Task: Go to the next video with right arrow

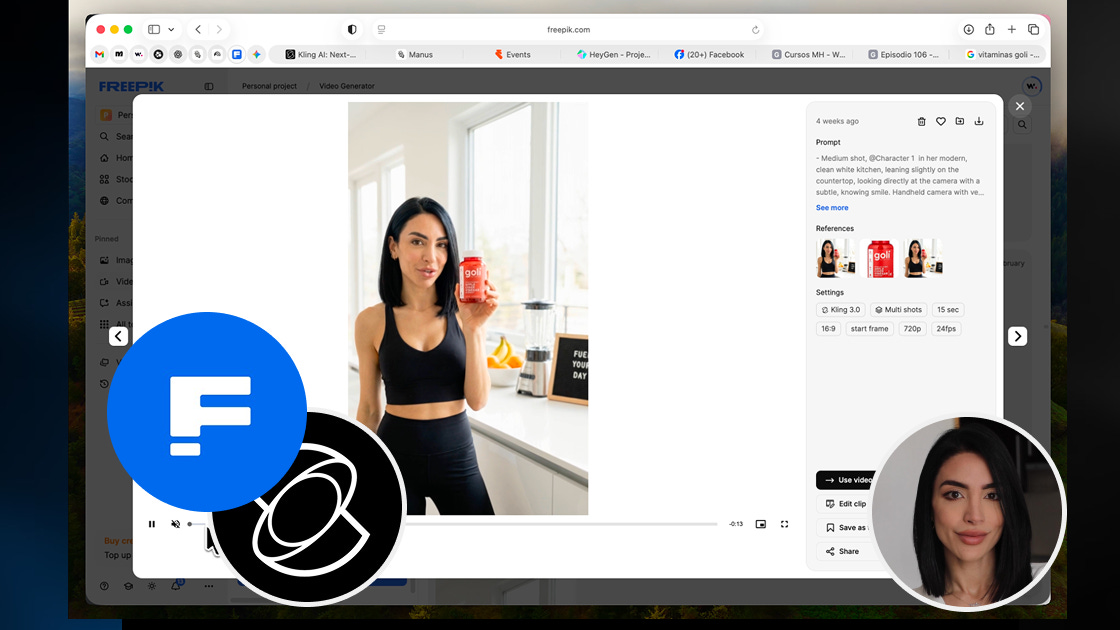Action: coord(1017,336)
